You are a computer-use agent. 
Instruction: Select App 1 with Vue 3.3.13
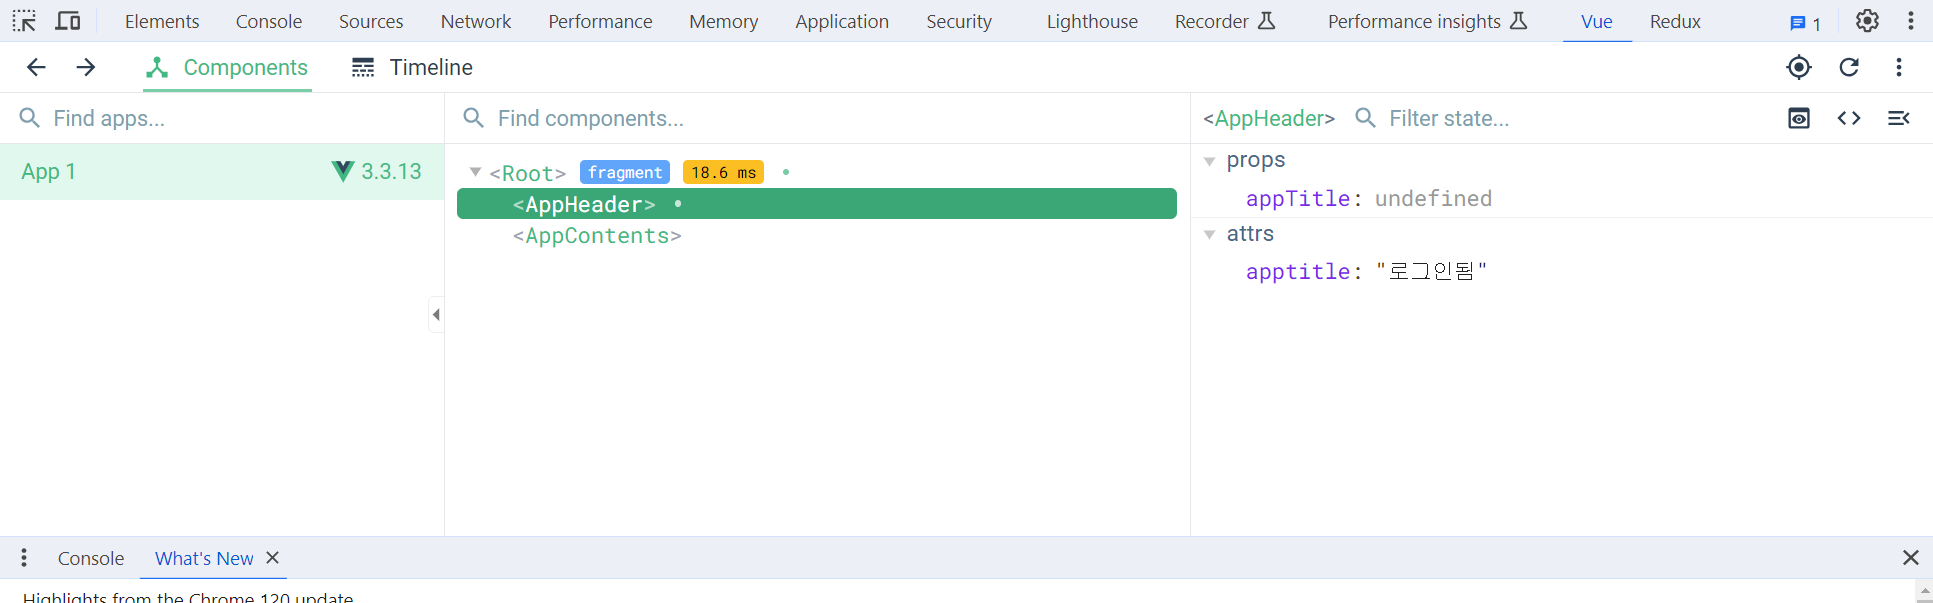[222, 172]
